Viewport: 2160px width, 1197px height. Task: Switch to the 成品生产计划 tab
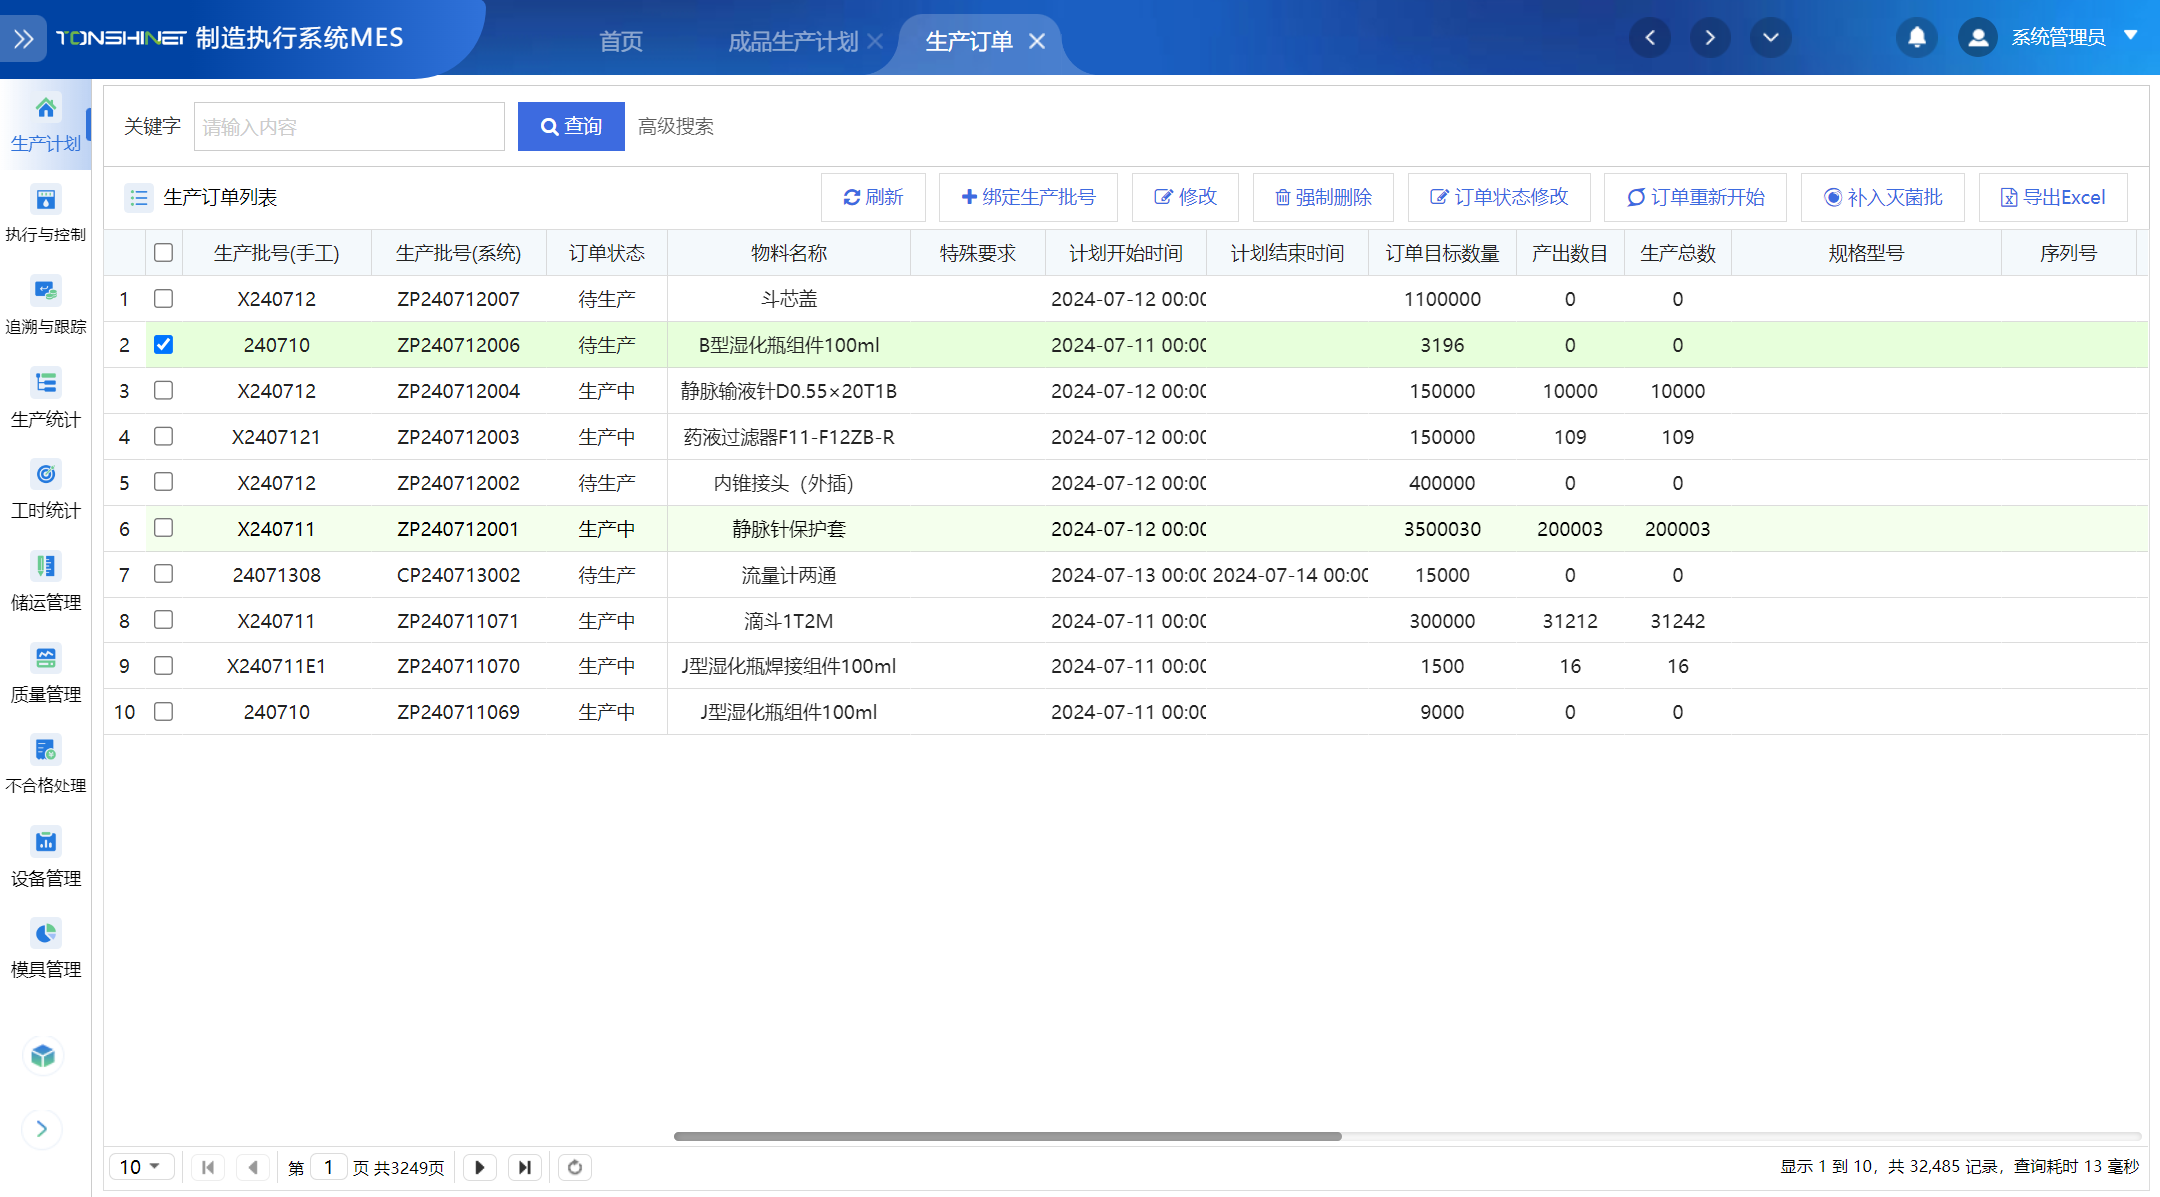792,41
